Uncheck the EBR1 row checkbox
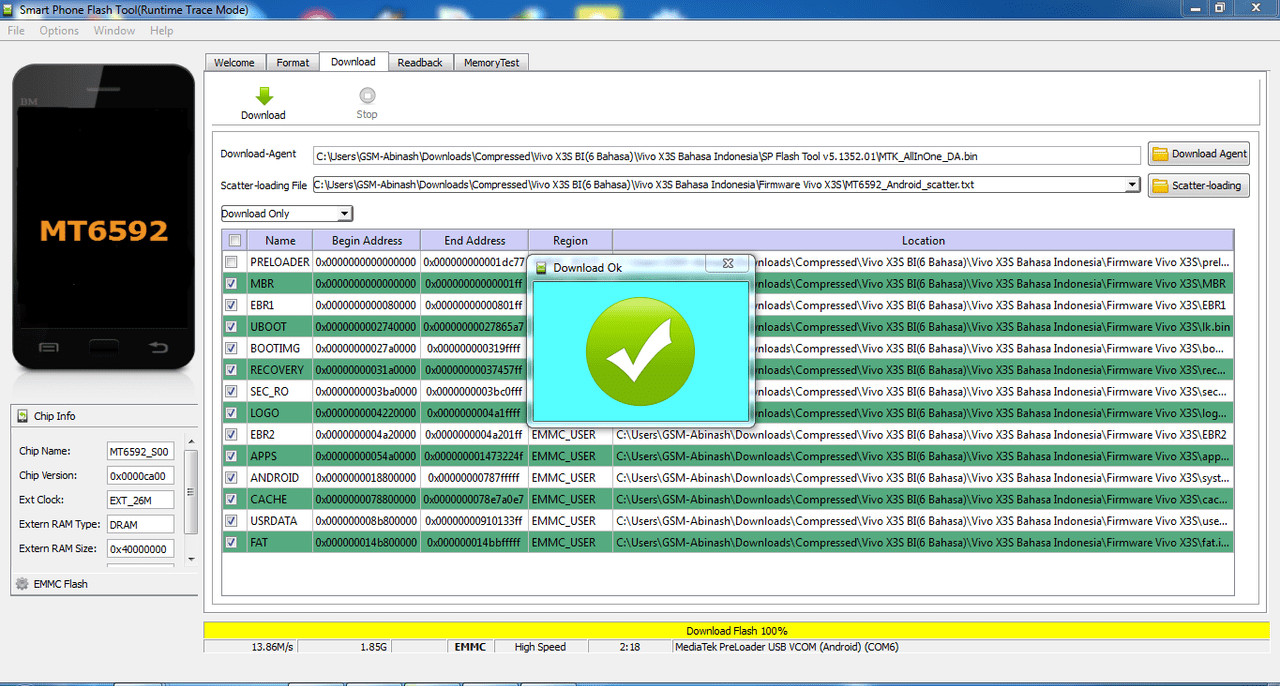Screen dimensions: 1280x686 point(232,305)
